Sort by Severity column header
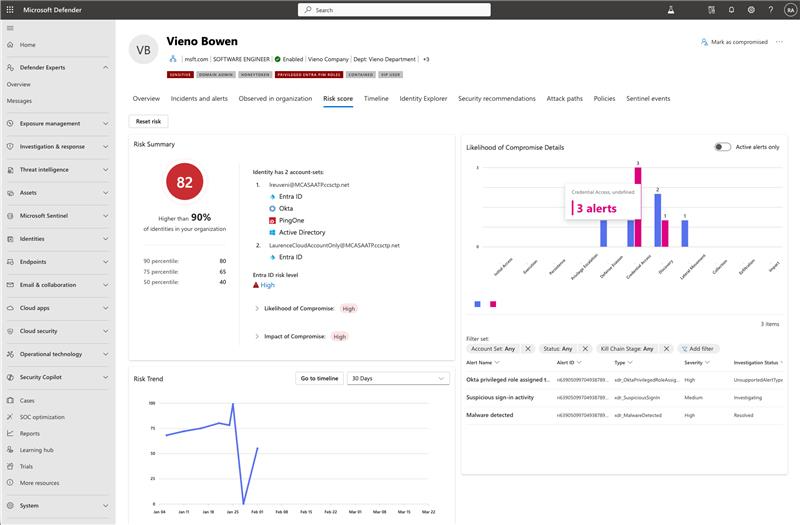 click(x=696, y=363)
